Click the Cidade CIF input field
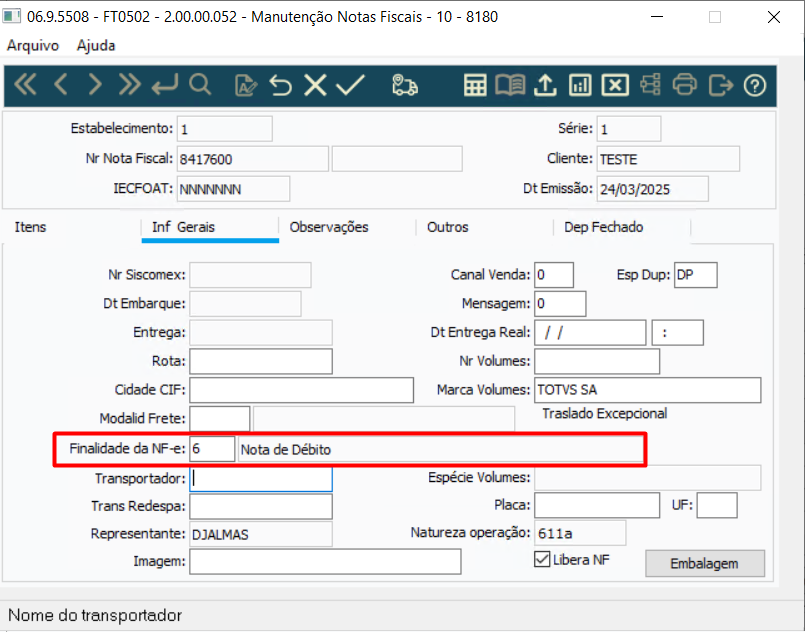This screenshot has height=632, width=805. [x=301, y=390]
